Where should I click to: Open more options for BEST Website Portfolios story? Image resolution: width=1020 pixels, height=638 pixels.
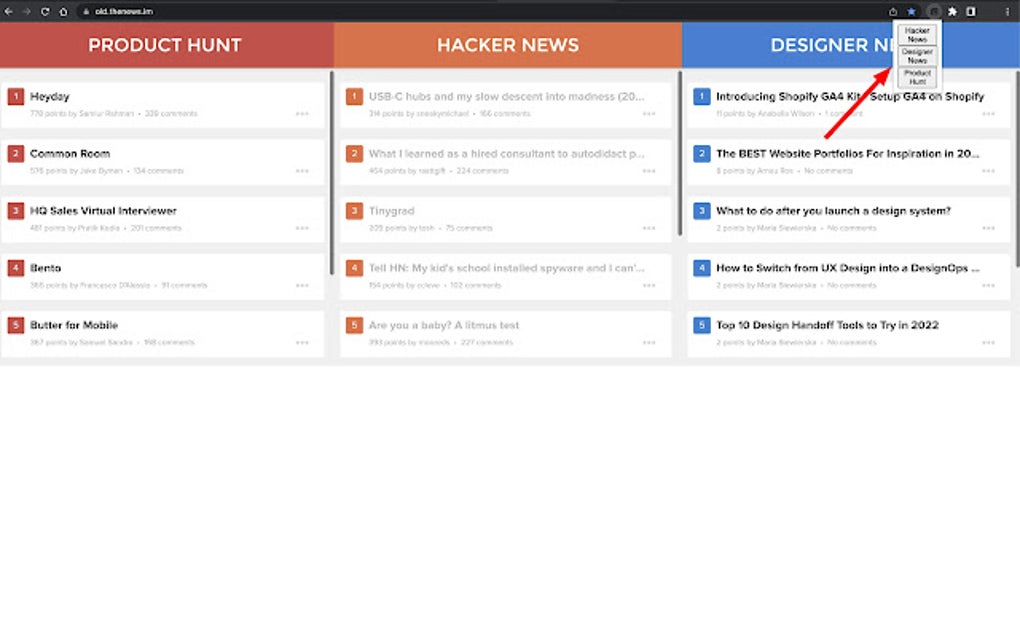coord(989,171)
